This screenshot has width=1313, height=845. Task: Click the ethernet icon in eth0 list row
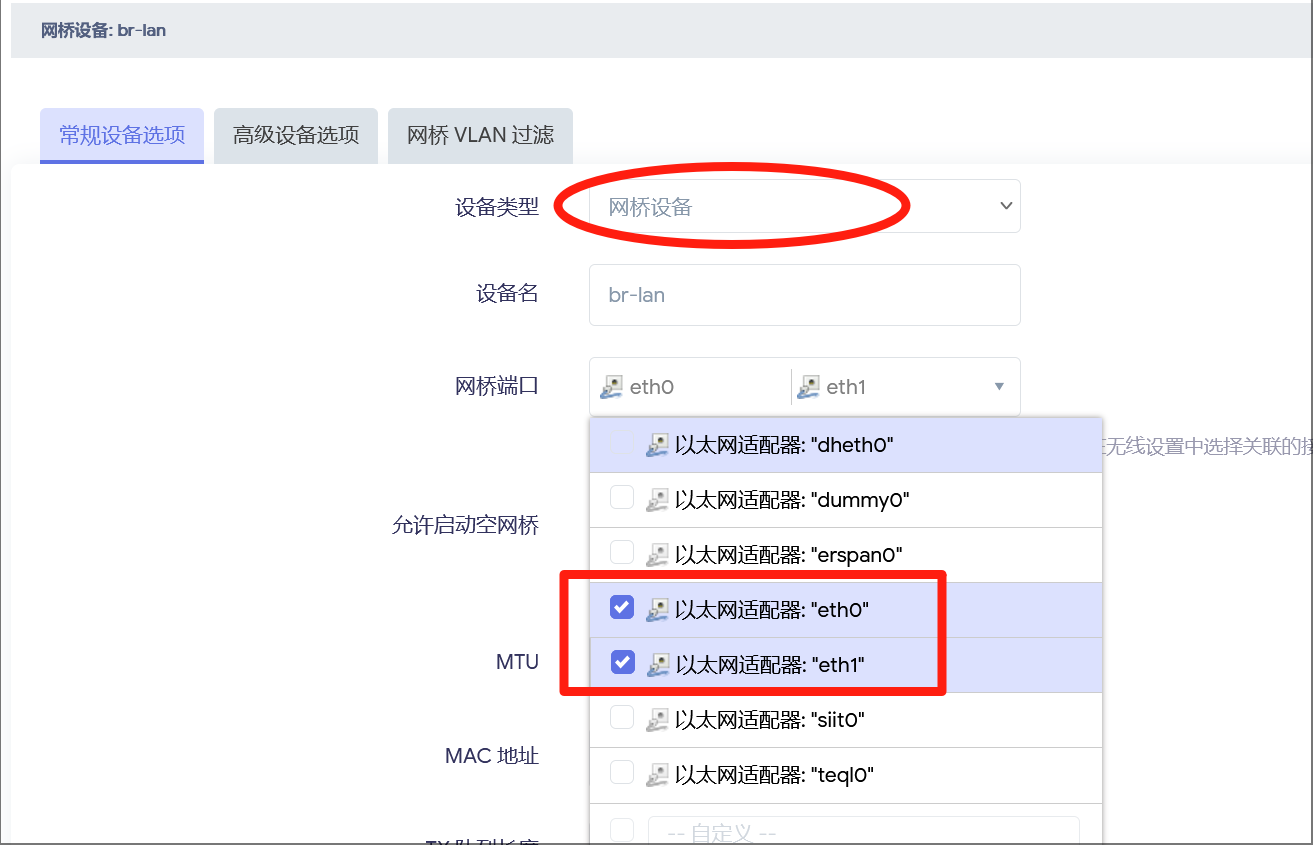click(657, 609)
